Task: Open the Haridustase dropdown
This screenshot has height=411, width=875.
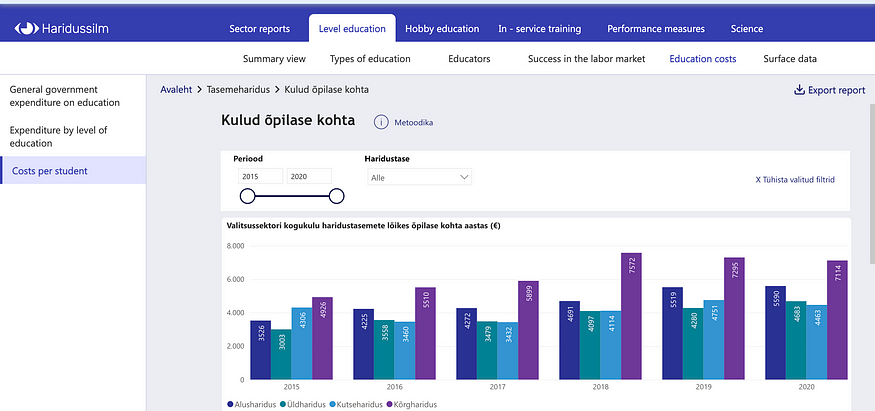Action: [420, 177]
